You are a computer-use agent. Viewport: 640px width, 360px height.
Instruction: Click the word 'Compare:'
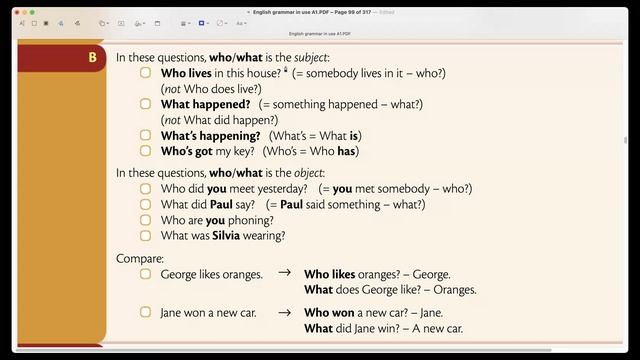tap(140, 259)
